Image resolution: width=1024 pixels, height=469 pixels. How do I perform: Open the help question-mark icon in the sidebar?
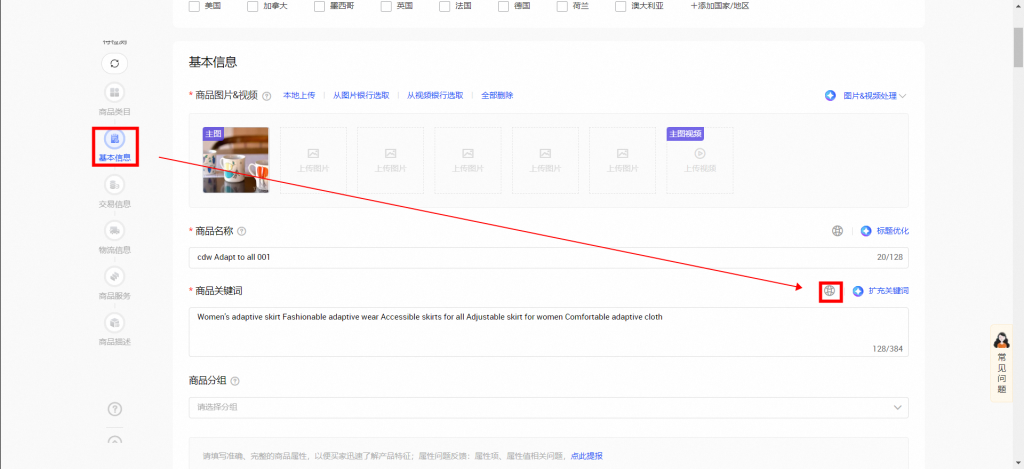[x=115, y=409]
